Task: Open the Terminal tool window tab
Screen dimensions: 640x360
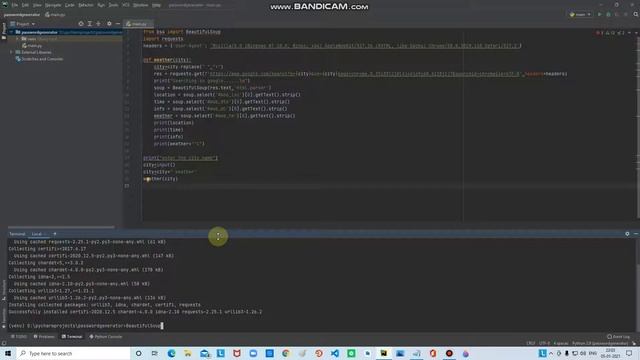Action: point(72,337)
